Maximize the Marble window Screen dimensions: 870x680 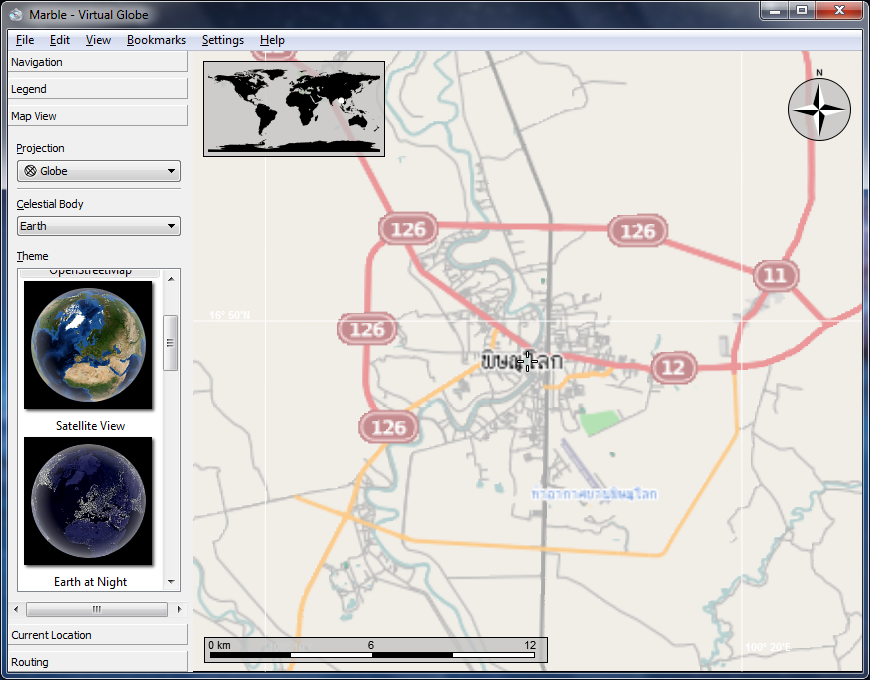pos(802,11)
